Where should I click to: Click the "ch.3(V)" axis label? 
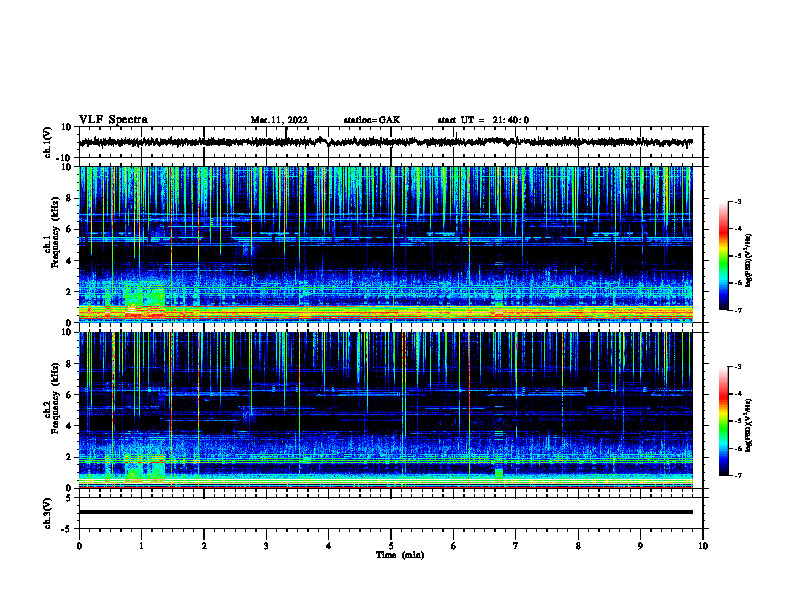coord(48,513)
